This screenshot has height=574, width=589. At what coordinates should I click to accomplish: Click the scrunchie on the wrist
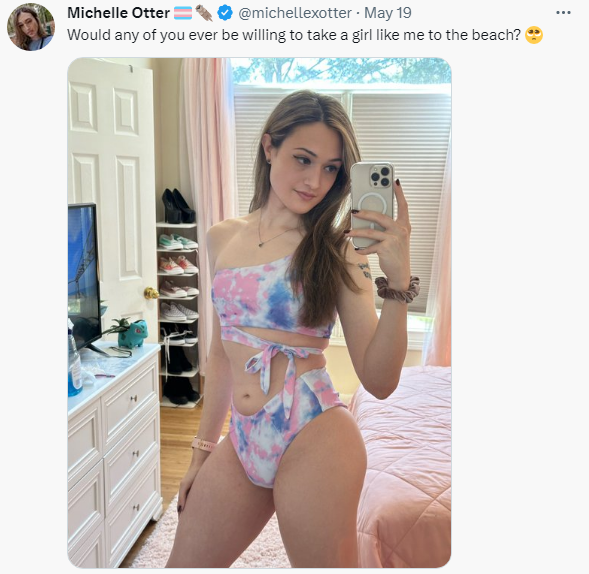[x=397, y=289]
